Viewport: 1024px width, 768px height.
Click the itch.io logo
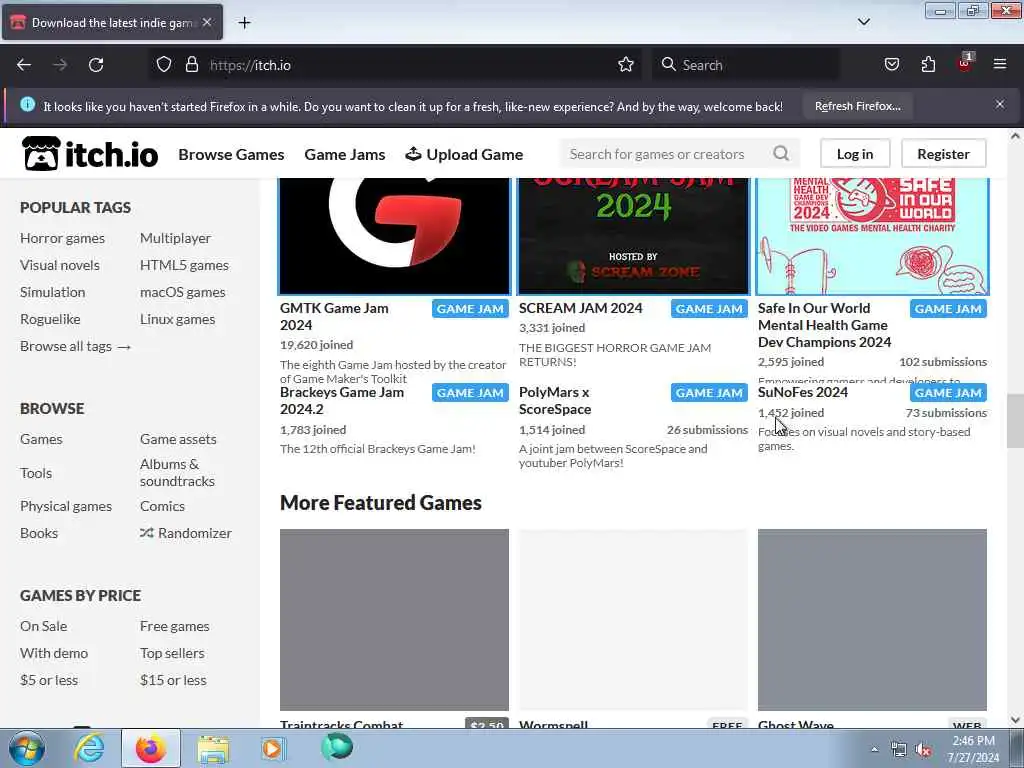click(x=90, y=154)
